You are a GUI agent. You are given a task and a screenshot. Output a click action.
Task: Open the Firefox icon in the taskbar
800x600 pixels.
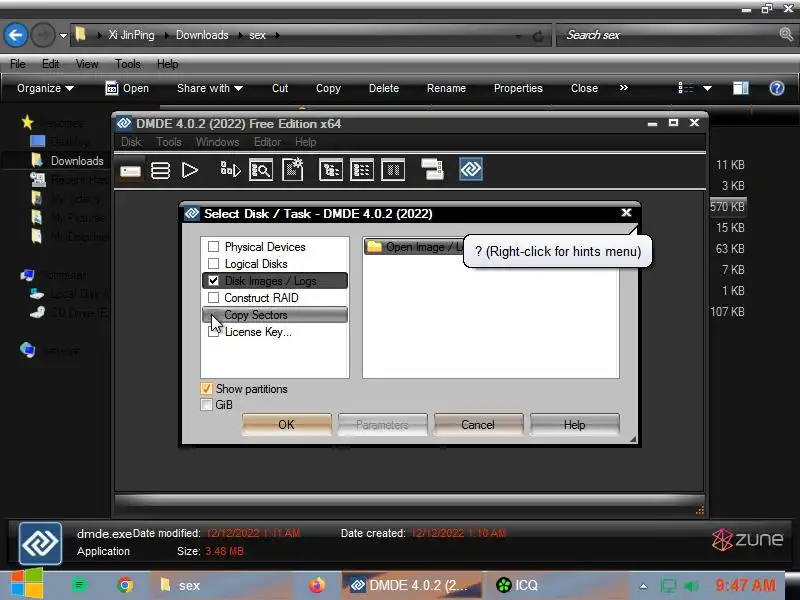317,585
